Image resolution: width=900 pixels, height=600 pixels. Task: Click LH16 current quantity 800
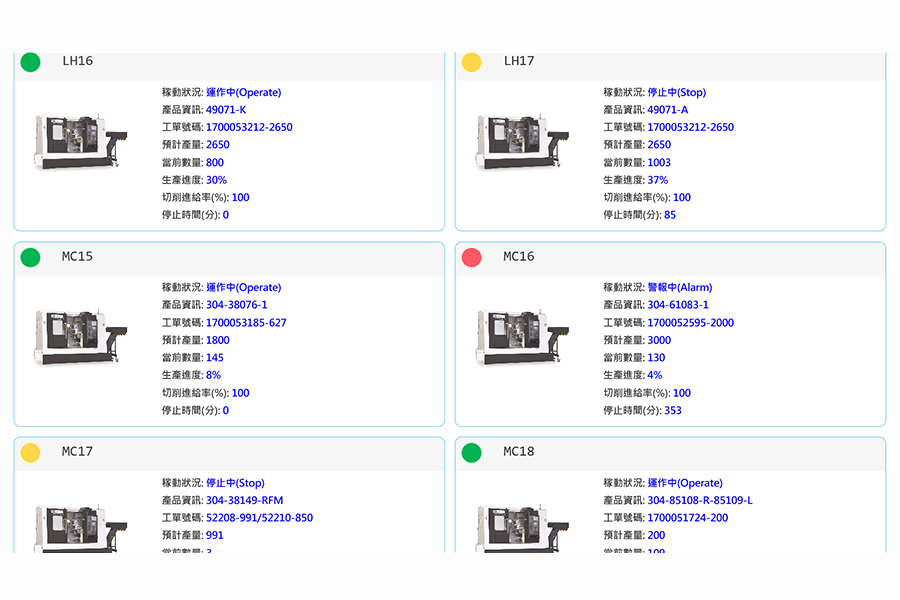(215, 162)
